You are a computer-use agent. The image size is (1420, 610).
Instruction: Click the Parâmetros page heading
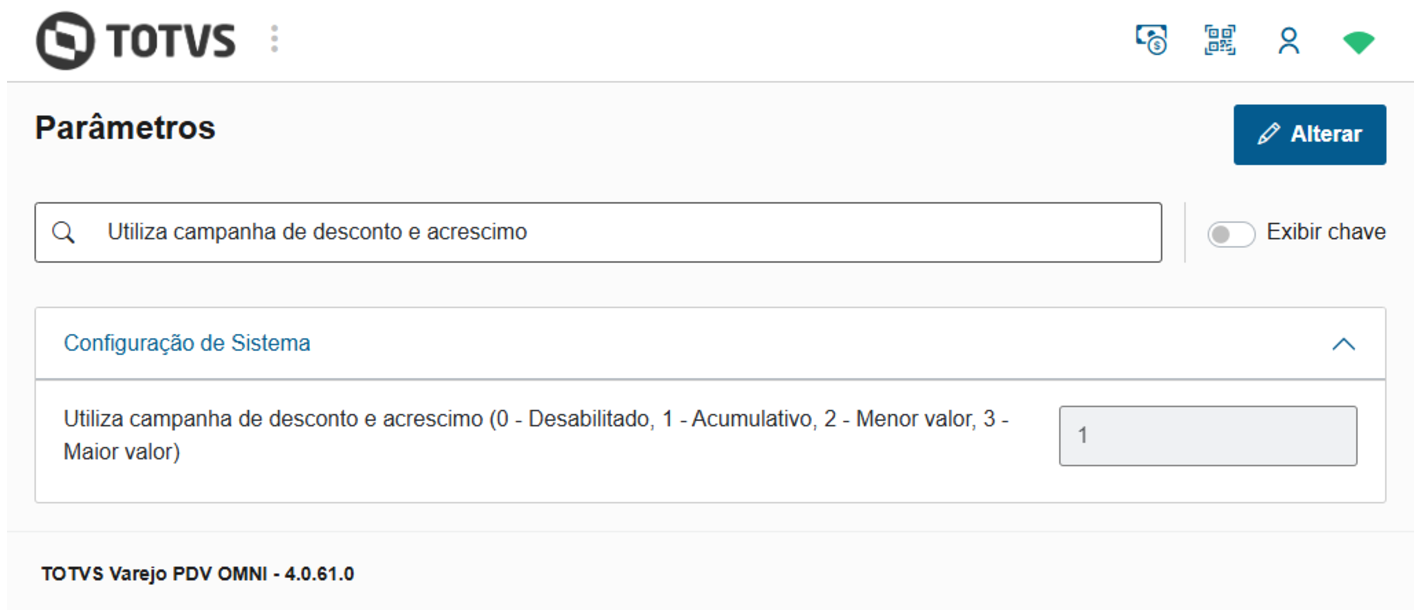[x=125, y=128]
